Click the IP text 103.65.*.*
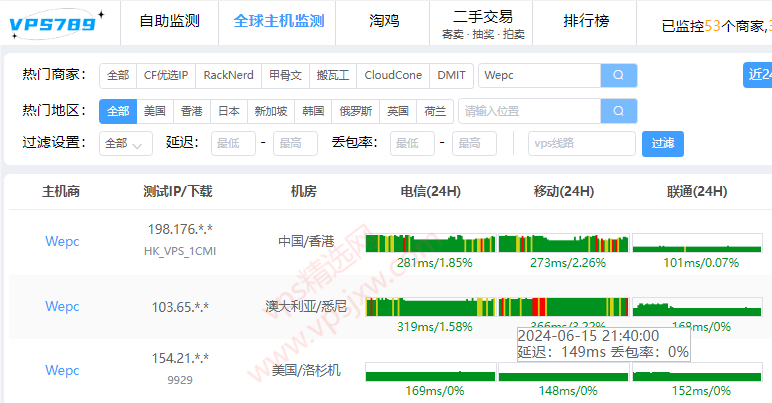 coord(180,307)
